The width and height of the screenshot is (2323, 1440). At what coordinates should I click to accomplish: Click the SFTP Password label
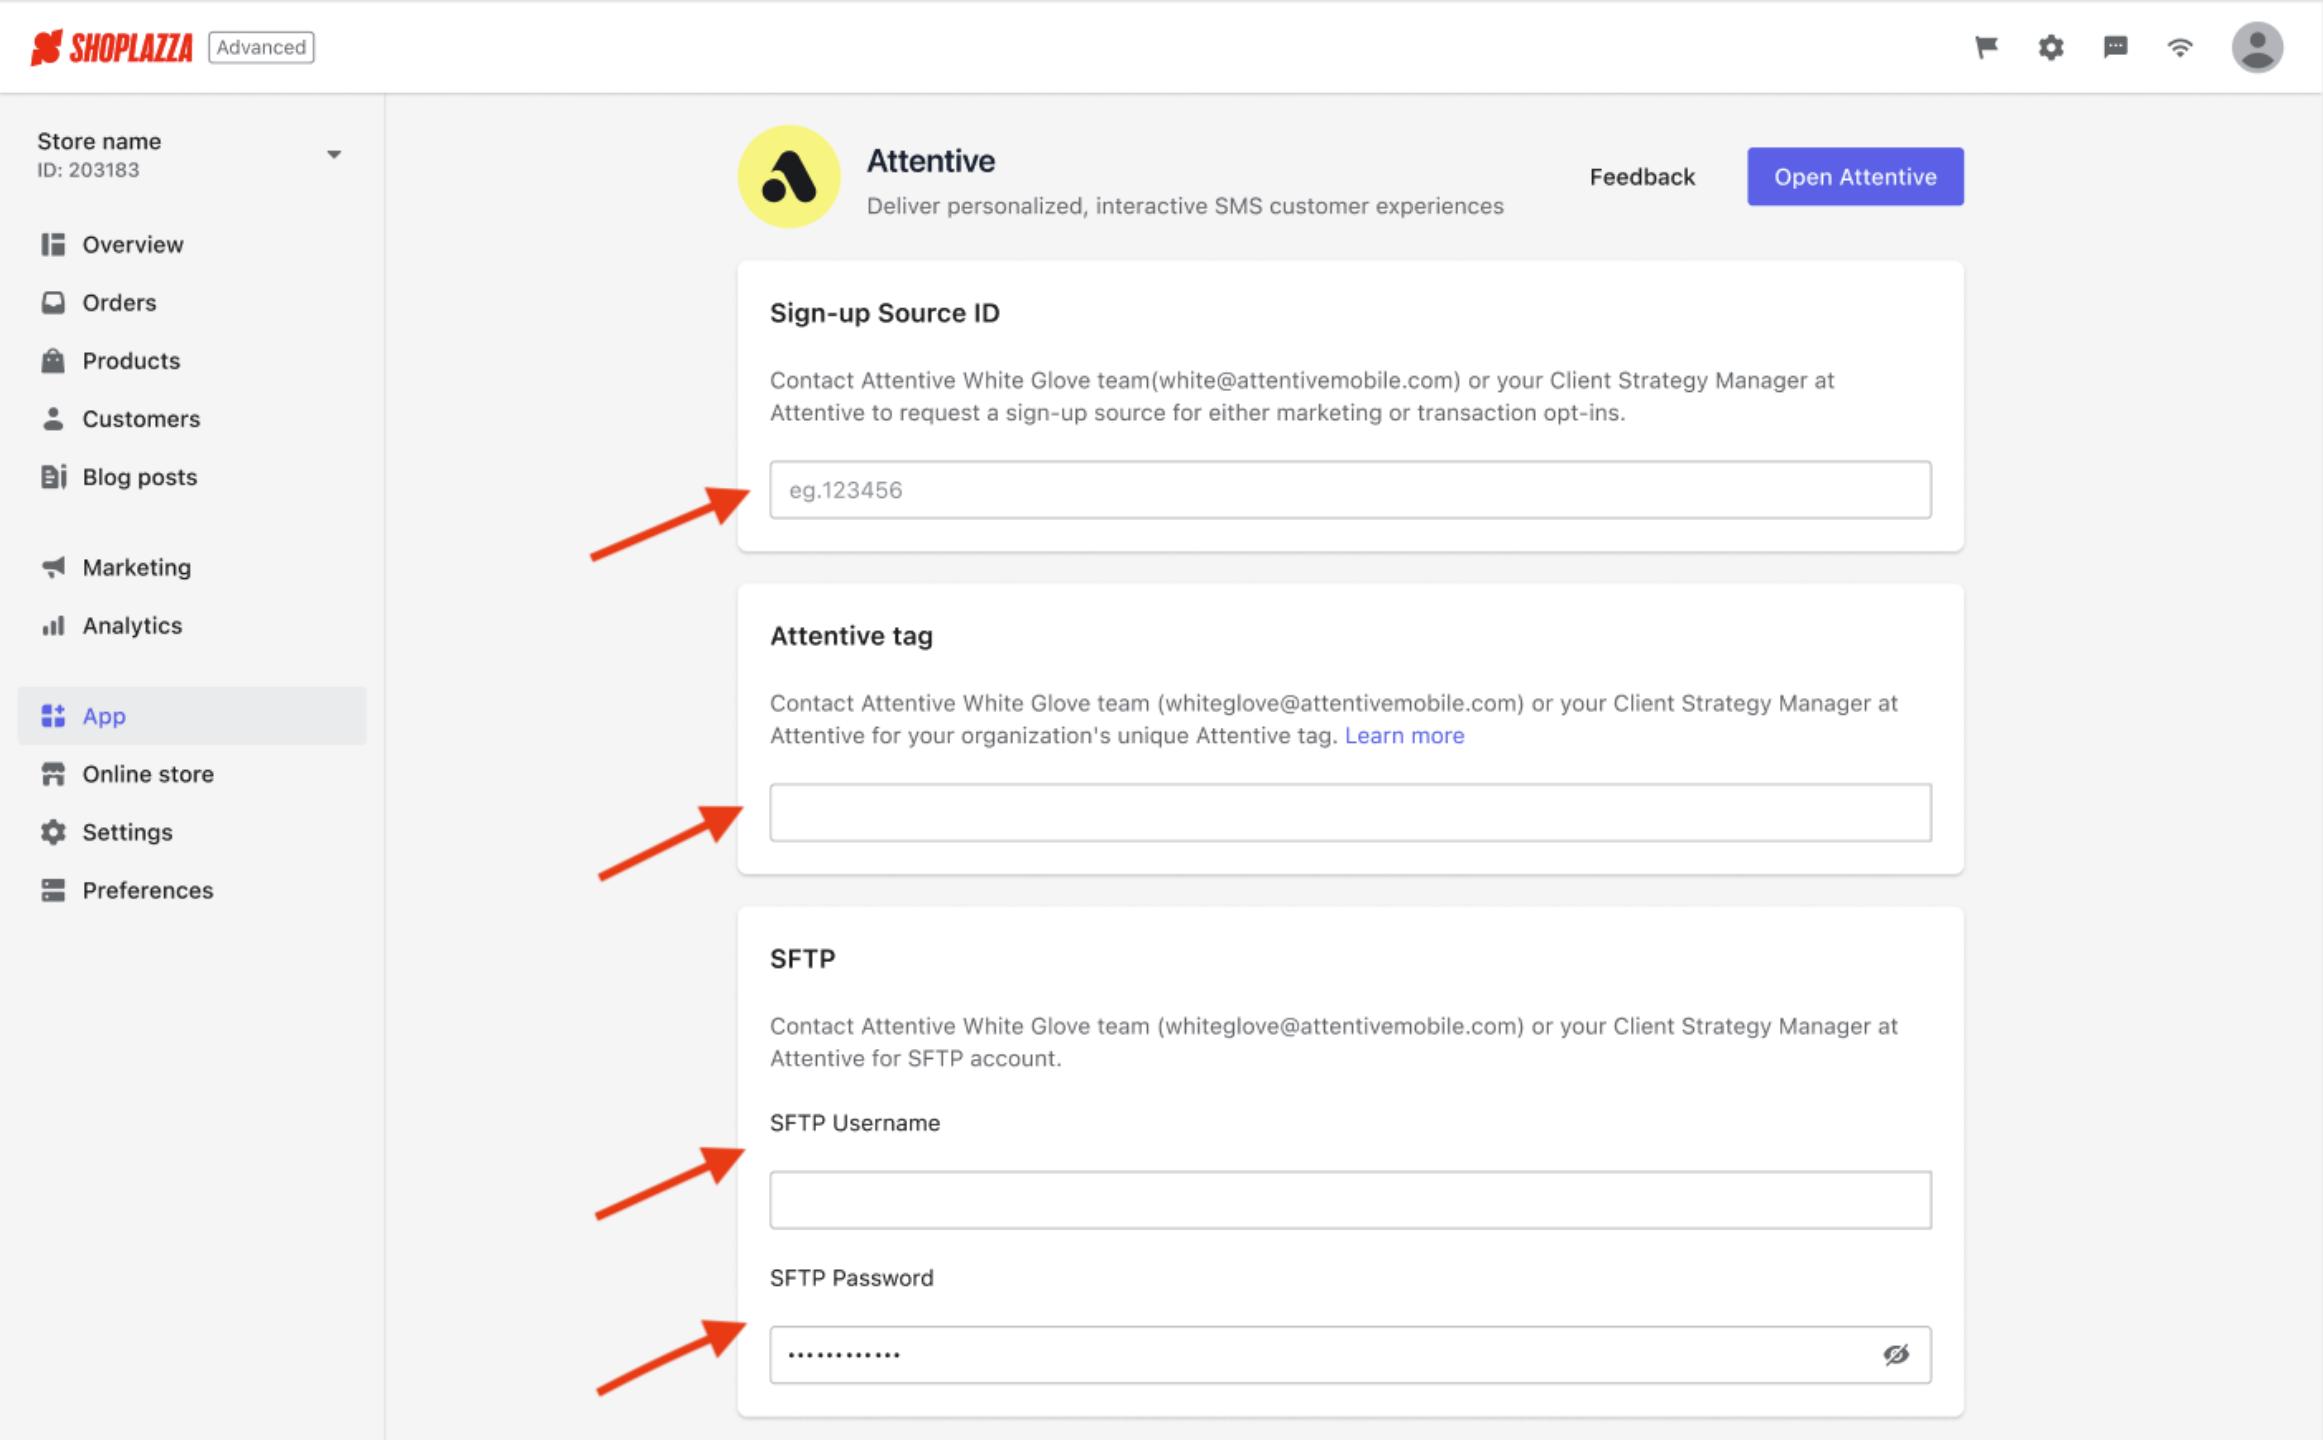click(x=851, y=1277)
